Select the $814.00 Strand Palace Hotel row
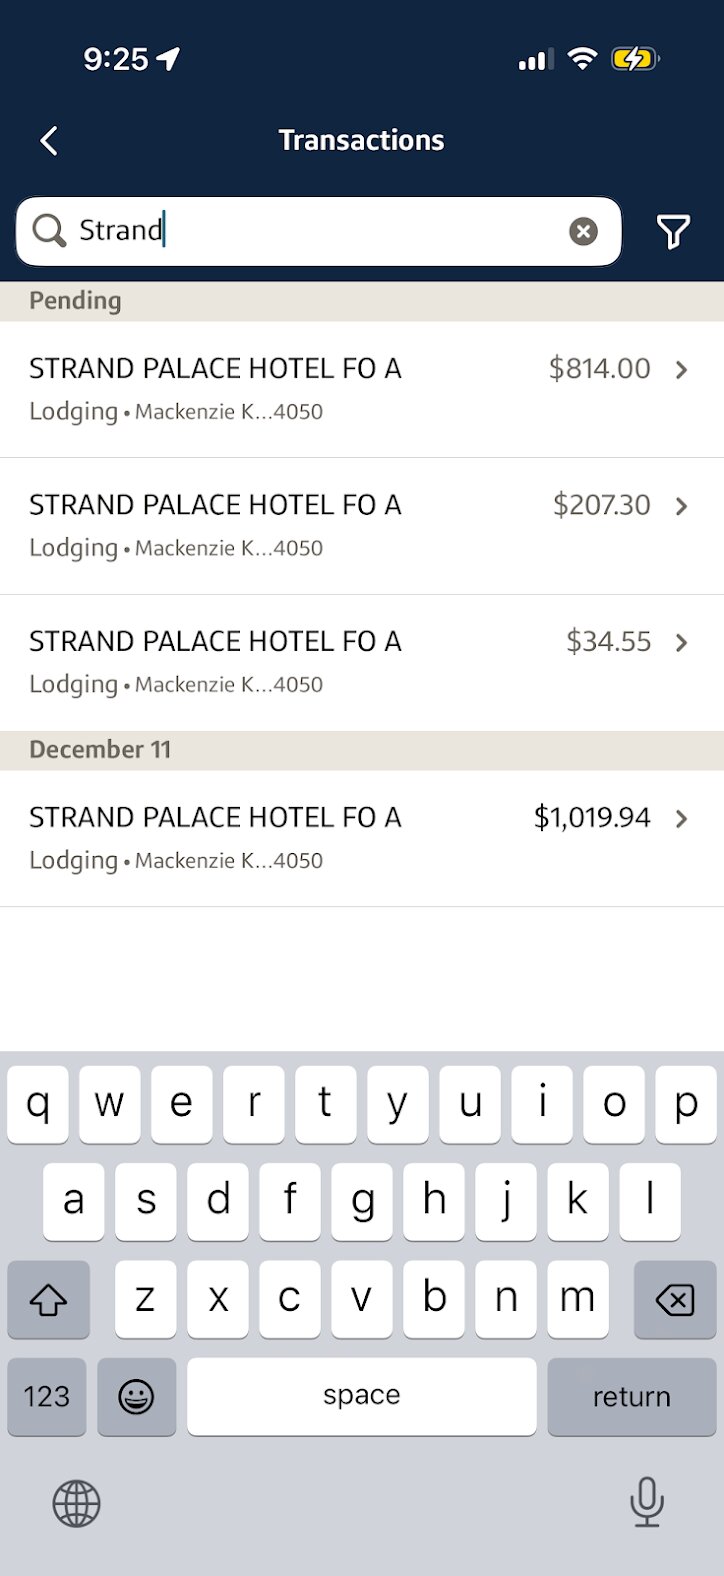This screenshot has height=1576, width=724. click(300, 389)
